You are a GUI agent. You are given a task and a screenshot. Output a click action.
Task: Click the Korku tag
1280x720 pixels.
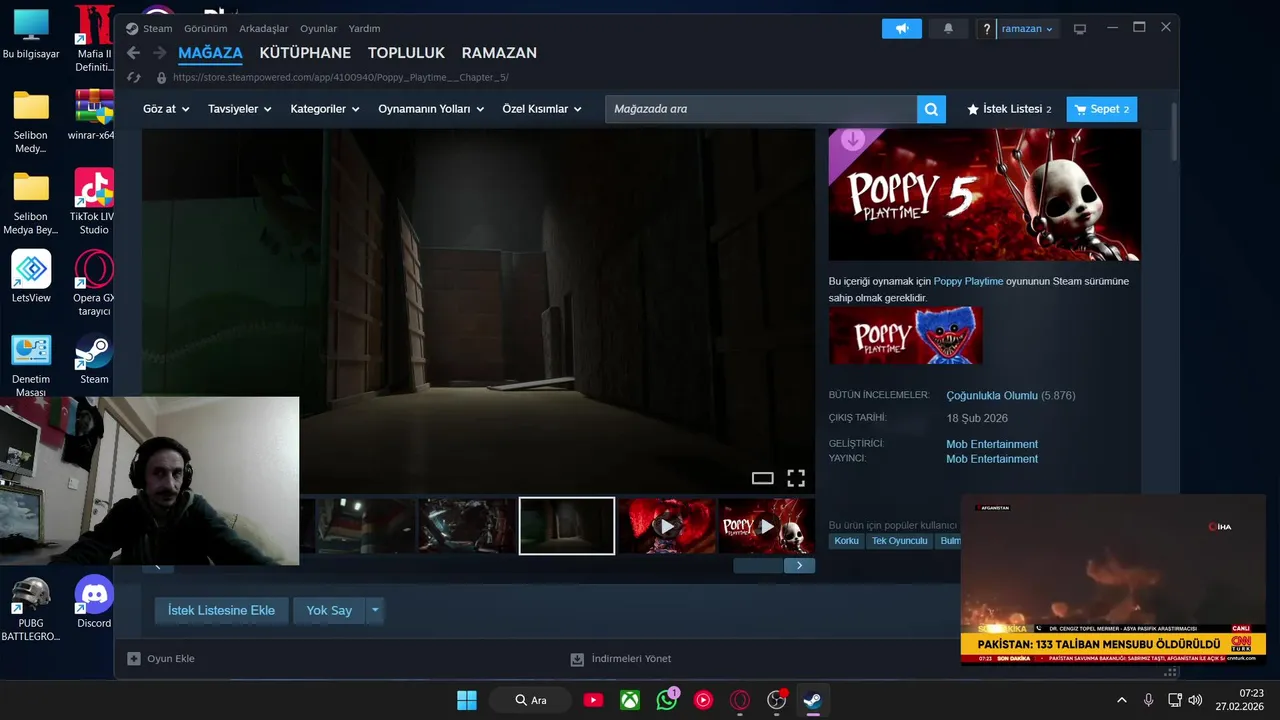coord(846,541)
